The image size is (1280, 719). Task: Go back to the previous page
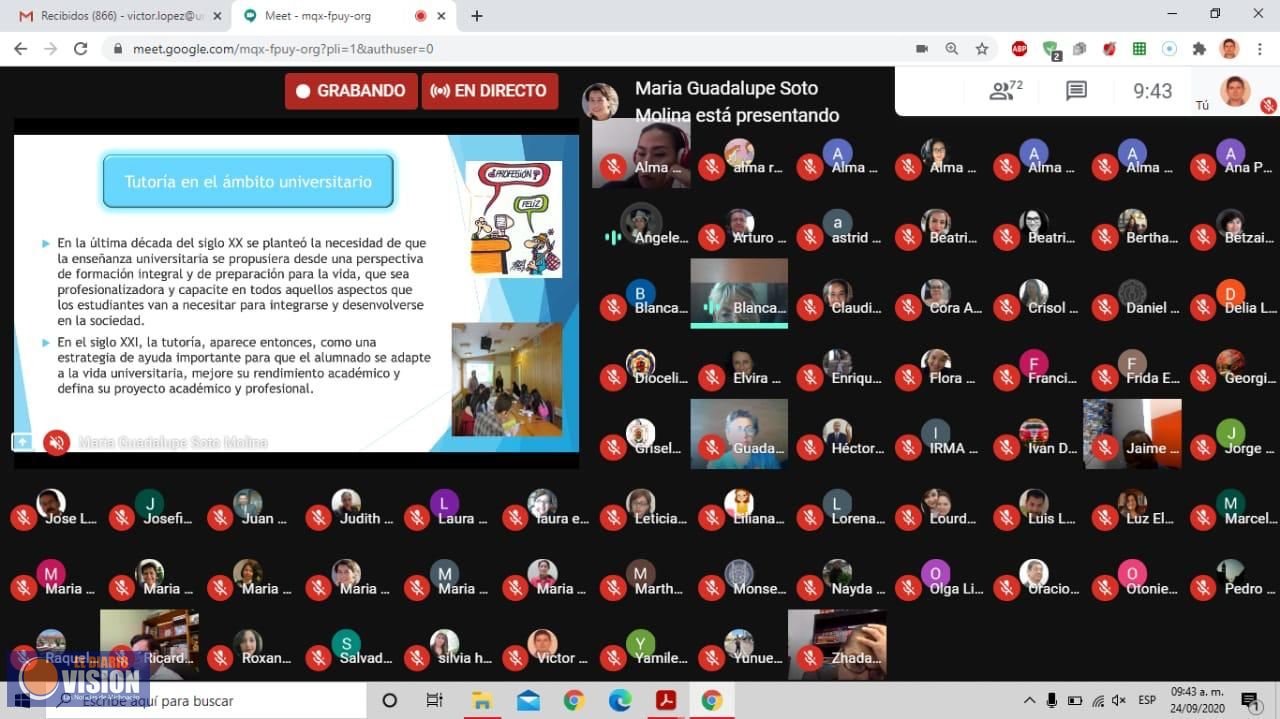[x=20, y=48]
